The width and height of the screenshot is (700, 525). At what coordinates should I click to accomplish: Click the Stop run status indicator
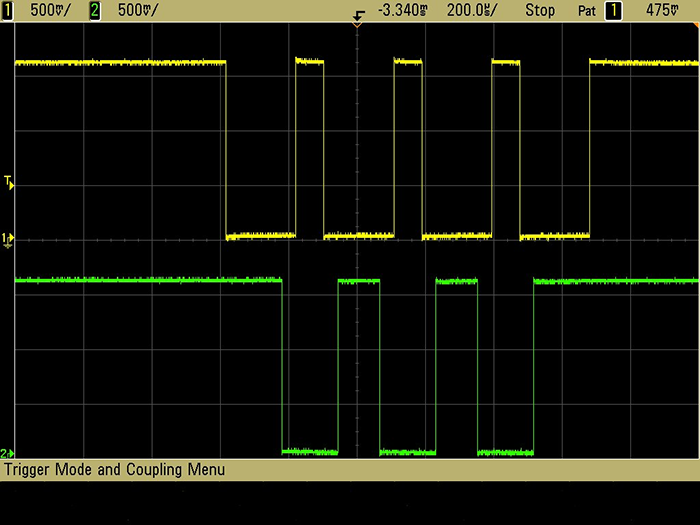tap(540, 10)
